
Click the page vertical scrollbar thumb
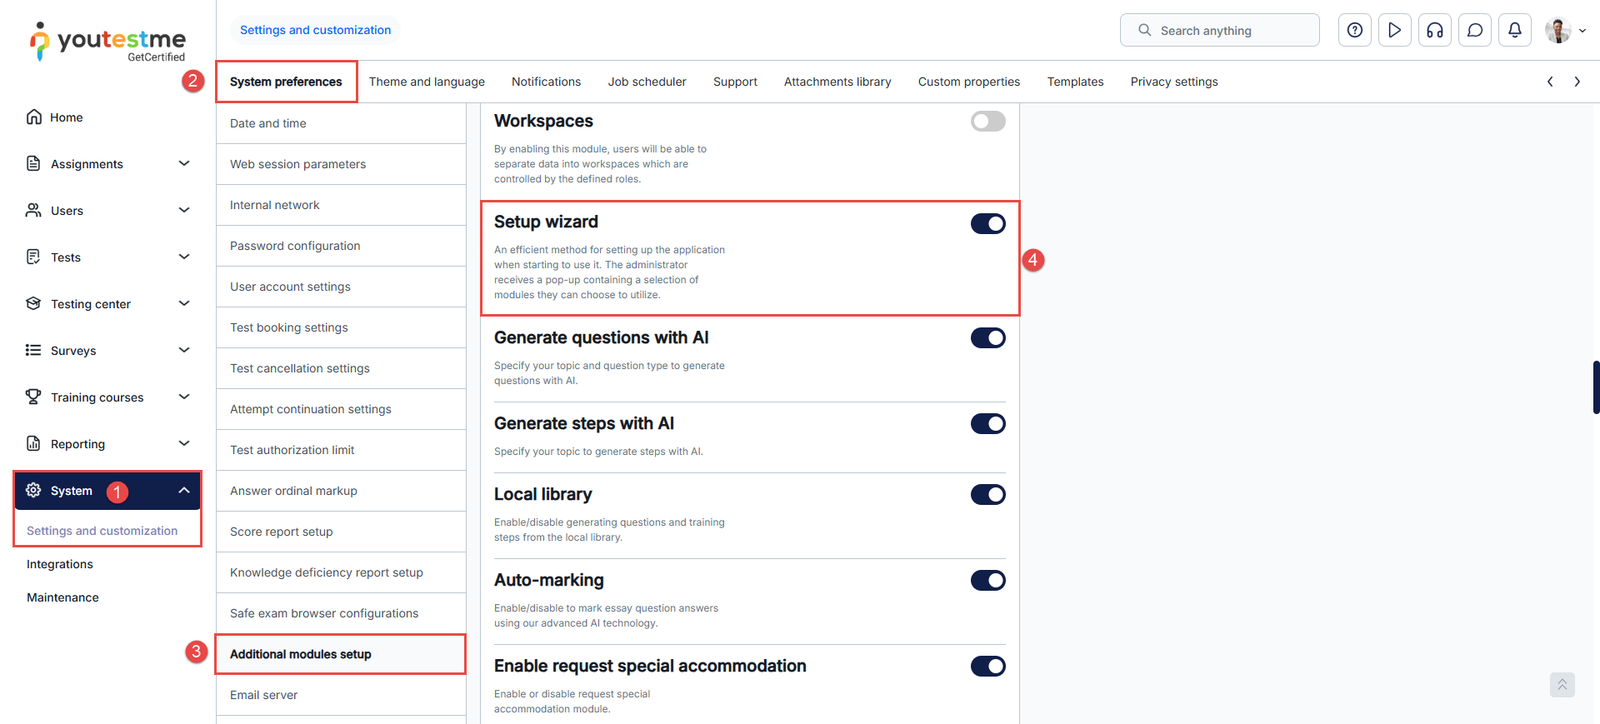[x=1595, y=387]
